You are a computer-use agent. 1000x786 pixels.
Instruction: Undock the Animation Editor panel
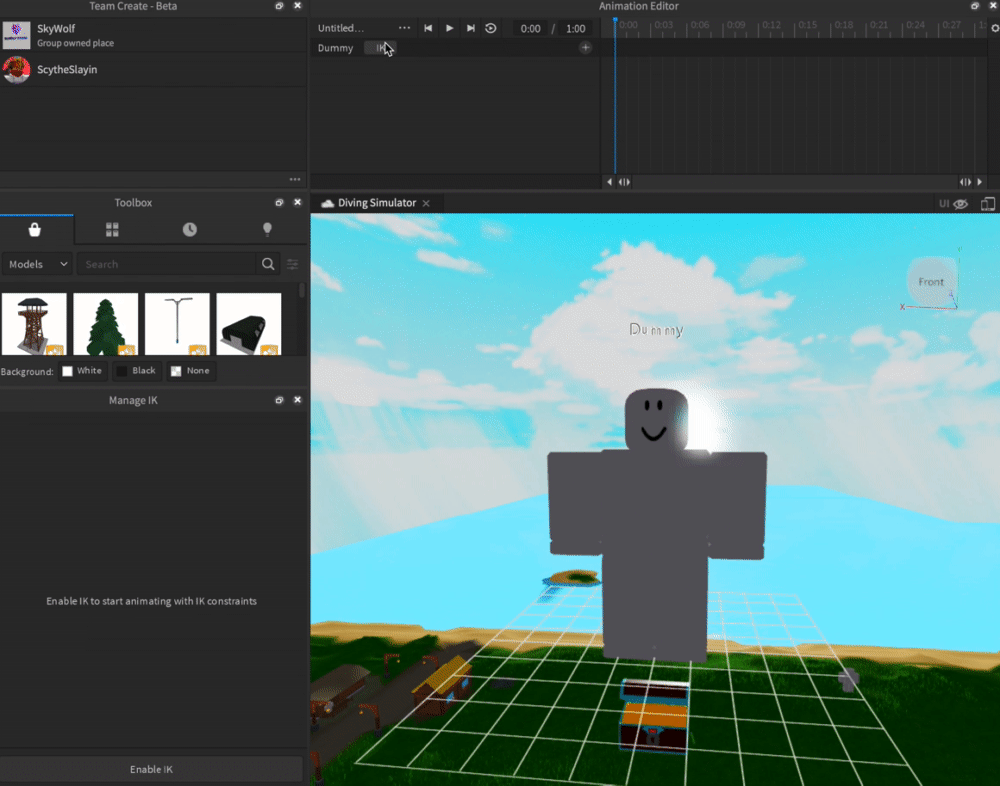click(x=974, y=6)
